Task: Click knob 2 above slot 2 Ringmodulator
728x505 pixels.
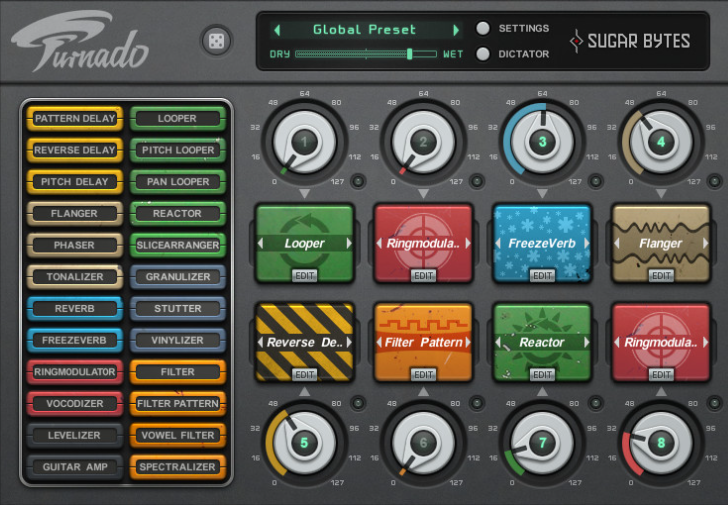Action: [x=423, y=142]
